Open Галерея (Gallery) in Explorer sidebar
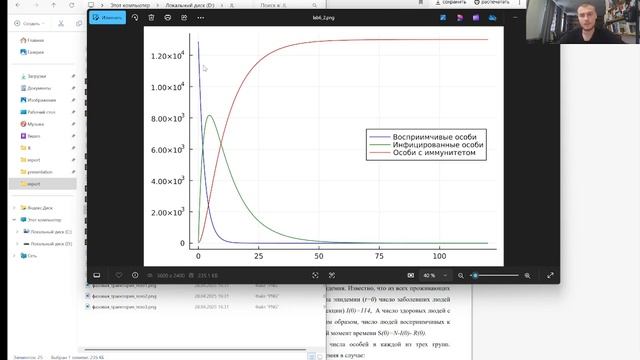The image size is (640, 360). tap(32, 52)
